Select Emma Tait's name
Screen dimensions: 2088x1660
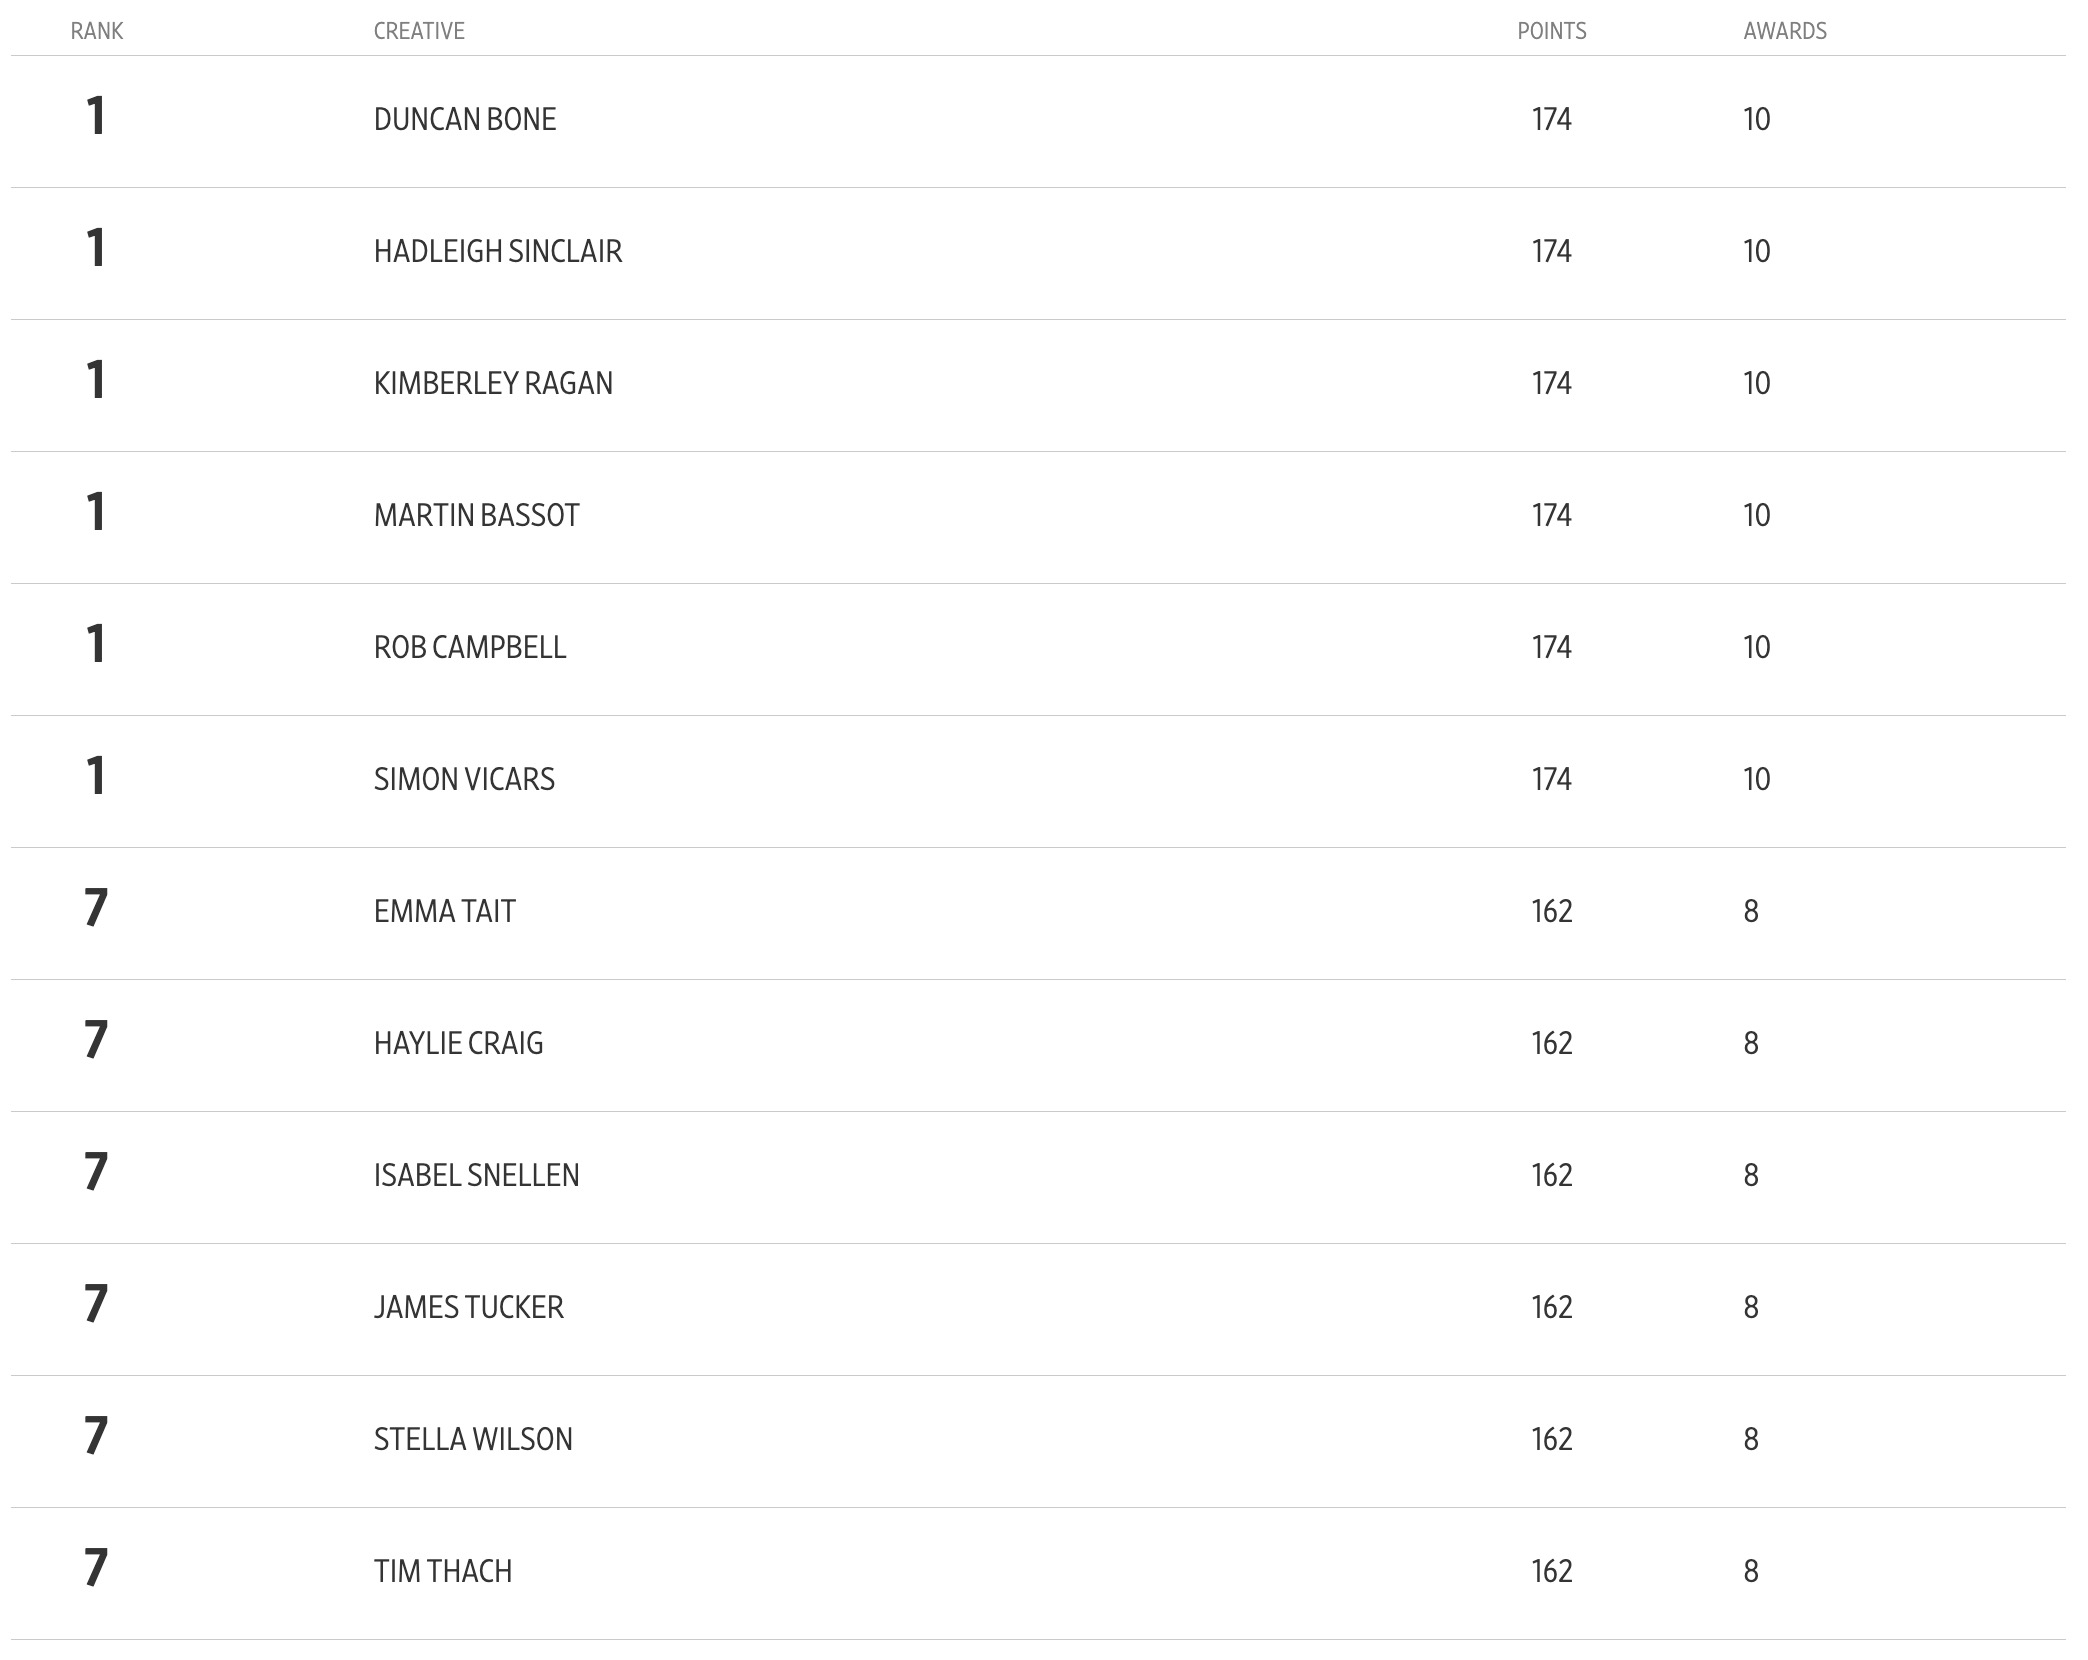(445, 911)
